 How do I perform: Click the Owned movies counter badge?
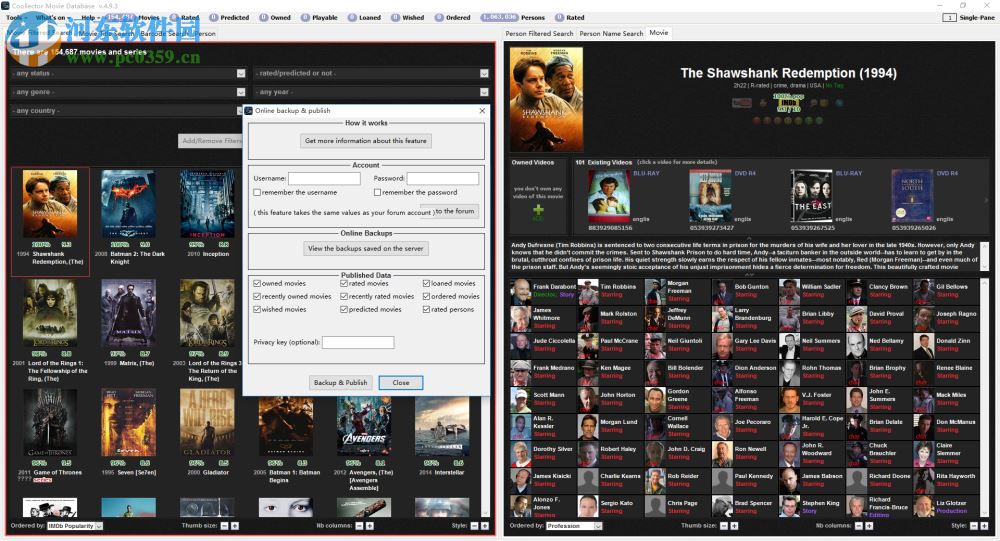(x=263, y=18)
